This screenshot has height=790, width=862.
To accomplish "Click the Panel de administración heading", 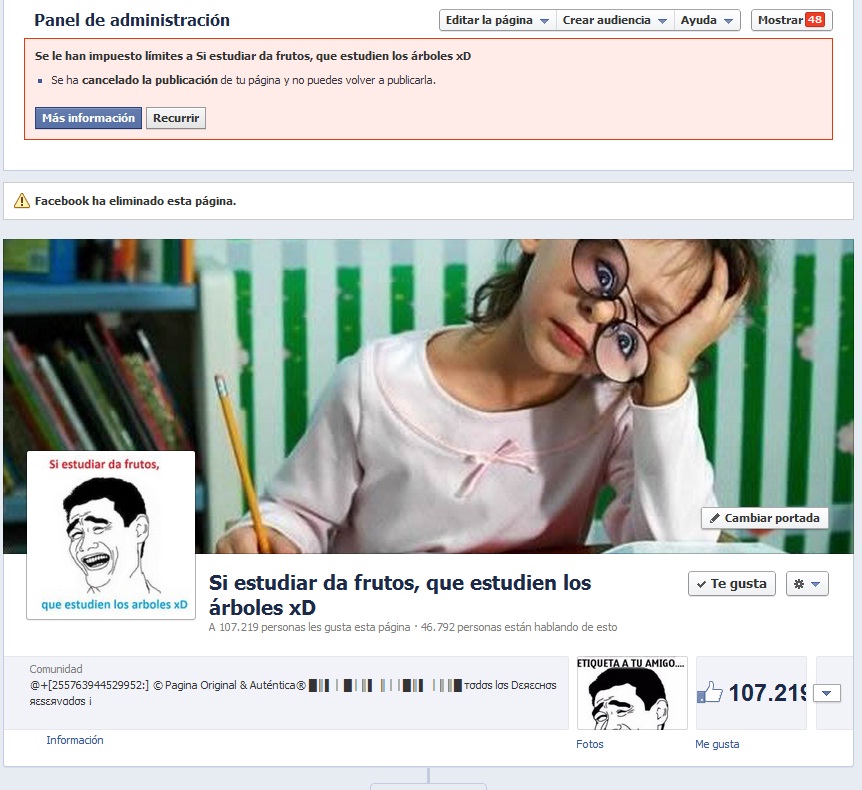I will pos(132,20).
